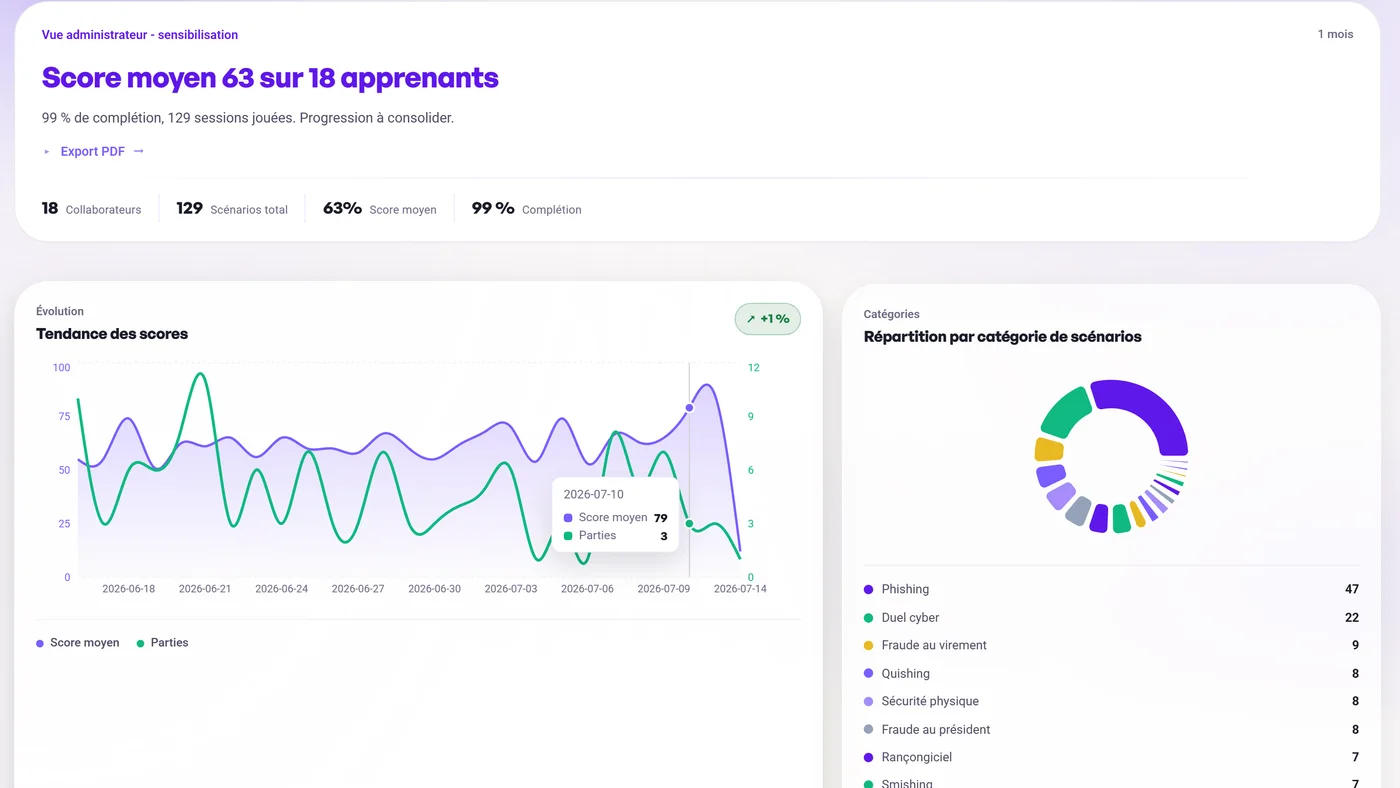Select the Fraude au président category row
Image resolution: width=1400 pixels, height=788 pixels.
pos(1111,730)
